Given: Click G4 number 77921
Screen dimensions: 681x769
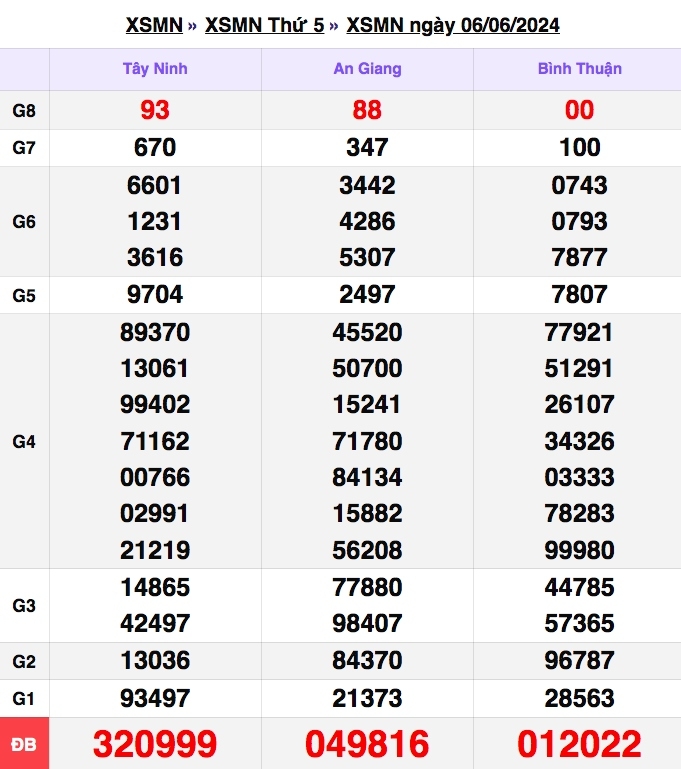Looking at the screenshot, I should click(579, 332).
